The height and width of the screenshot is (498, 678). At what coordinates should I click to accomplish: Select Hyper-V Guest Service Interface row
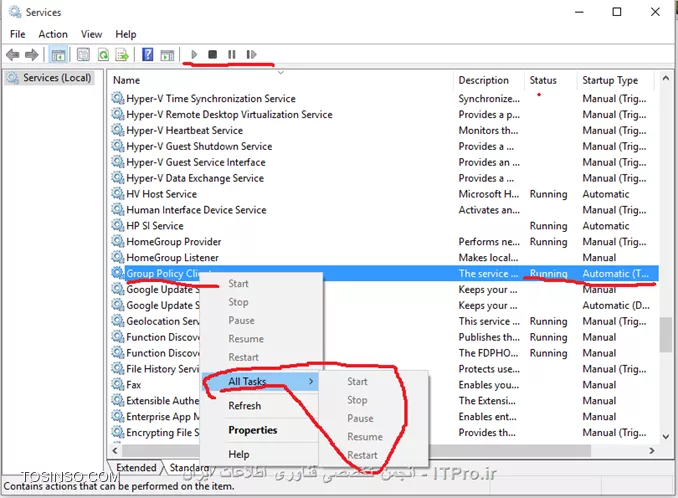(x=384, y=162)
